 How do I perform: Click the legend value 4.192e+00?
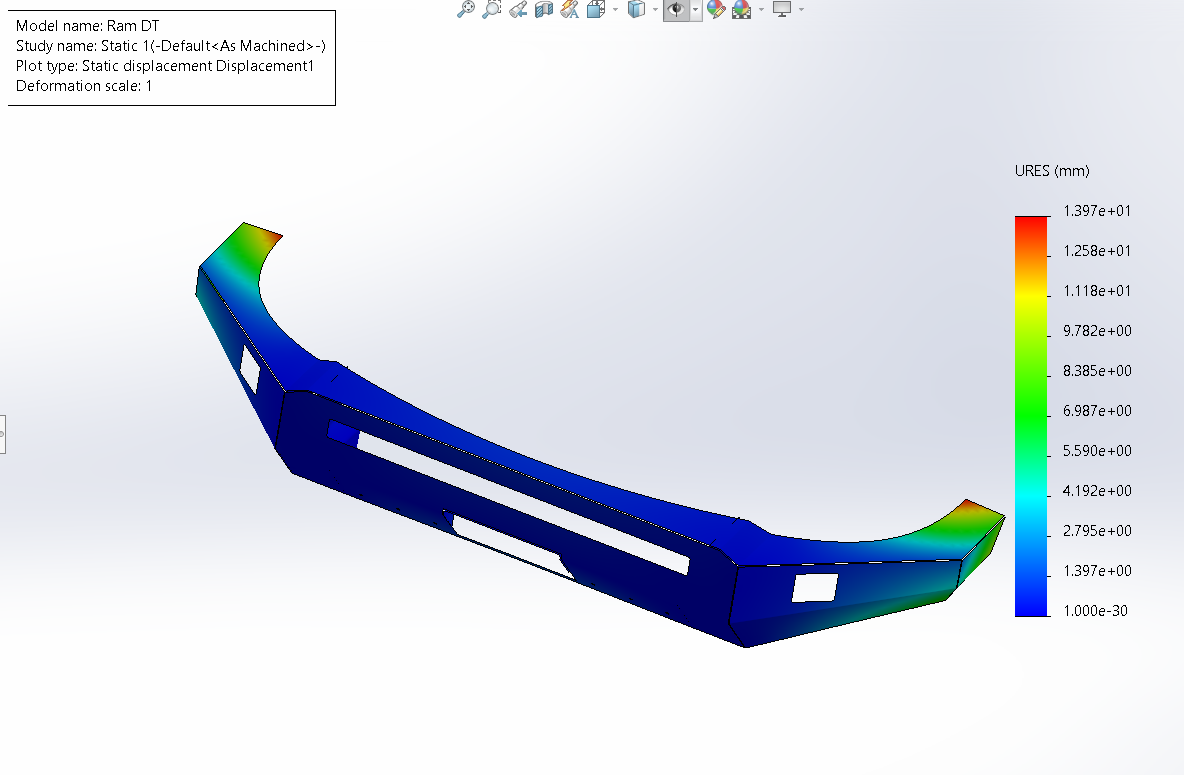(x=1097, y=491)
